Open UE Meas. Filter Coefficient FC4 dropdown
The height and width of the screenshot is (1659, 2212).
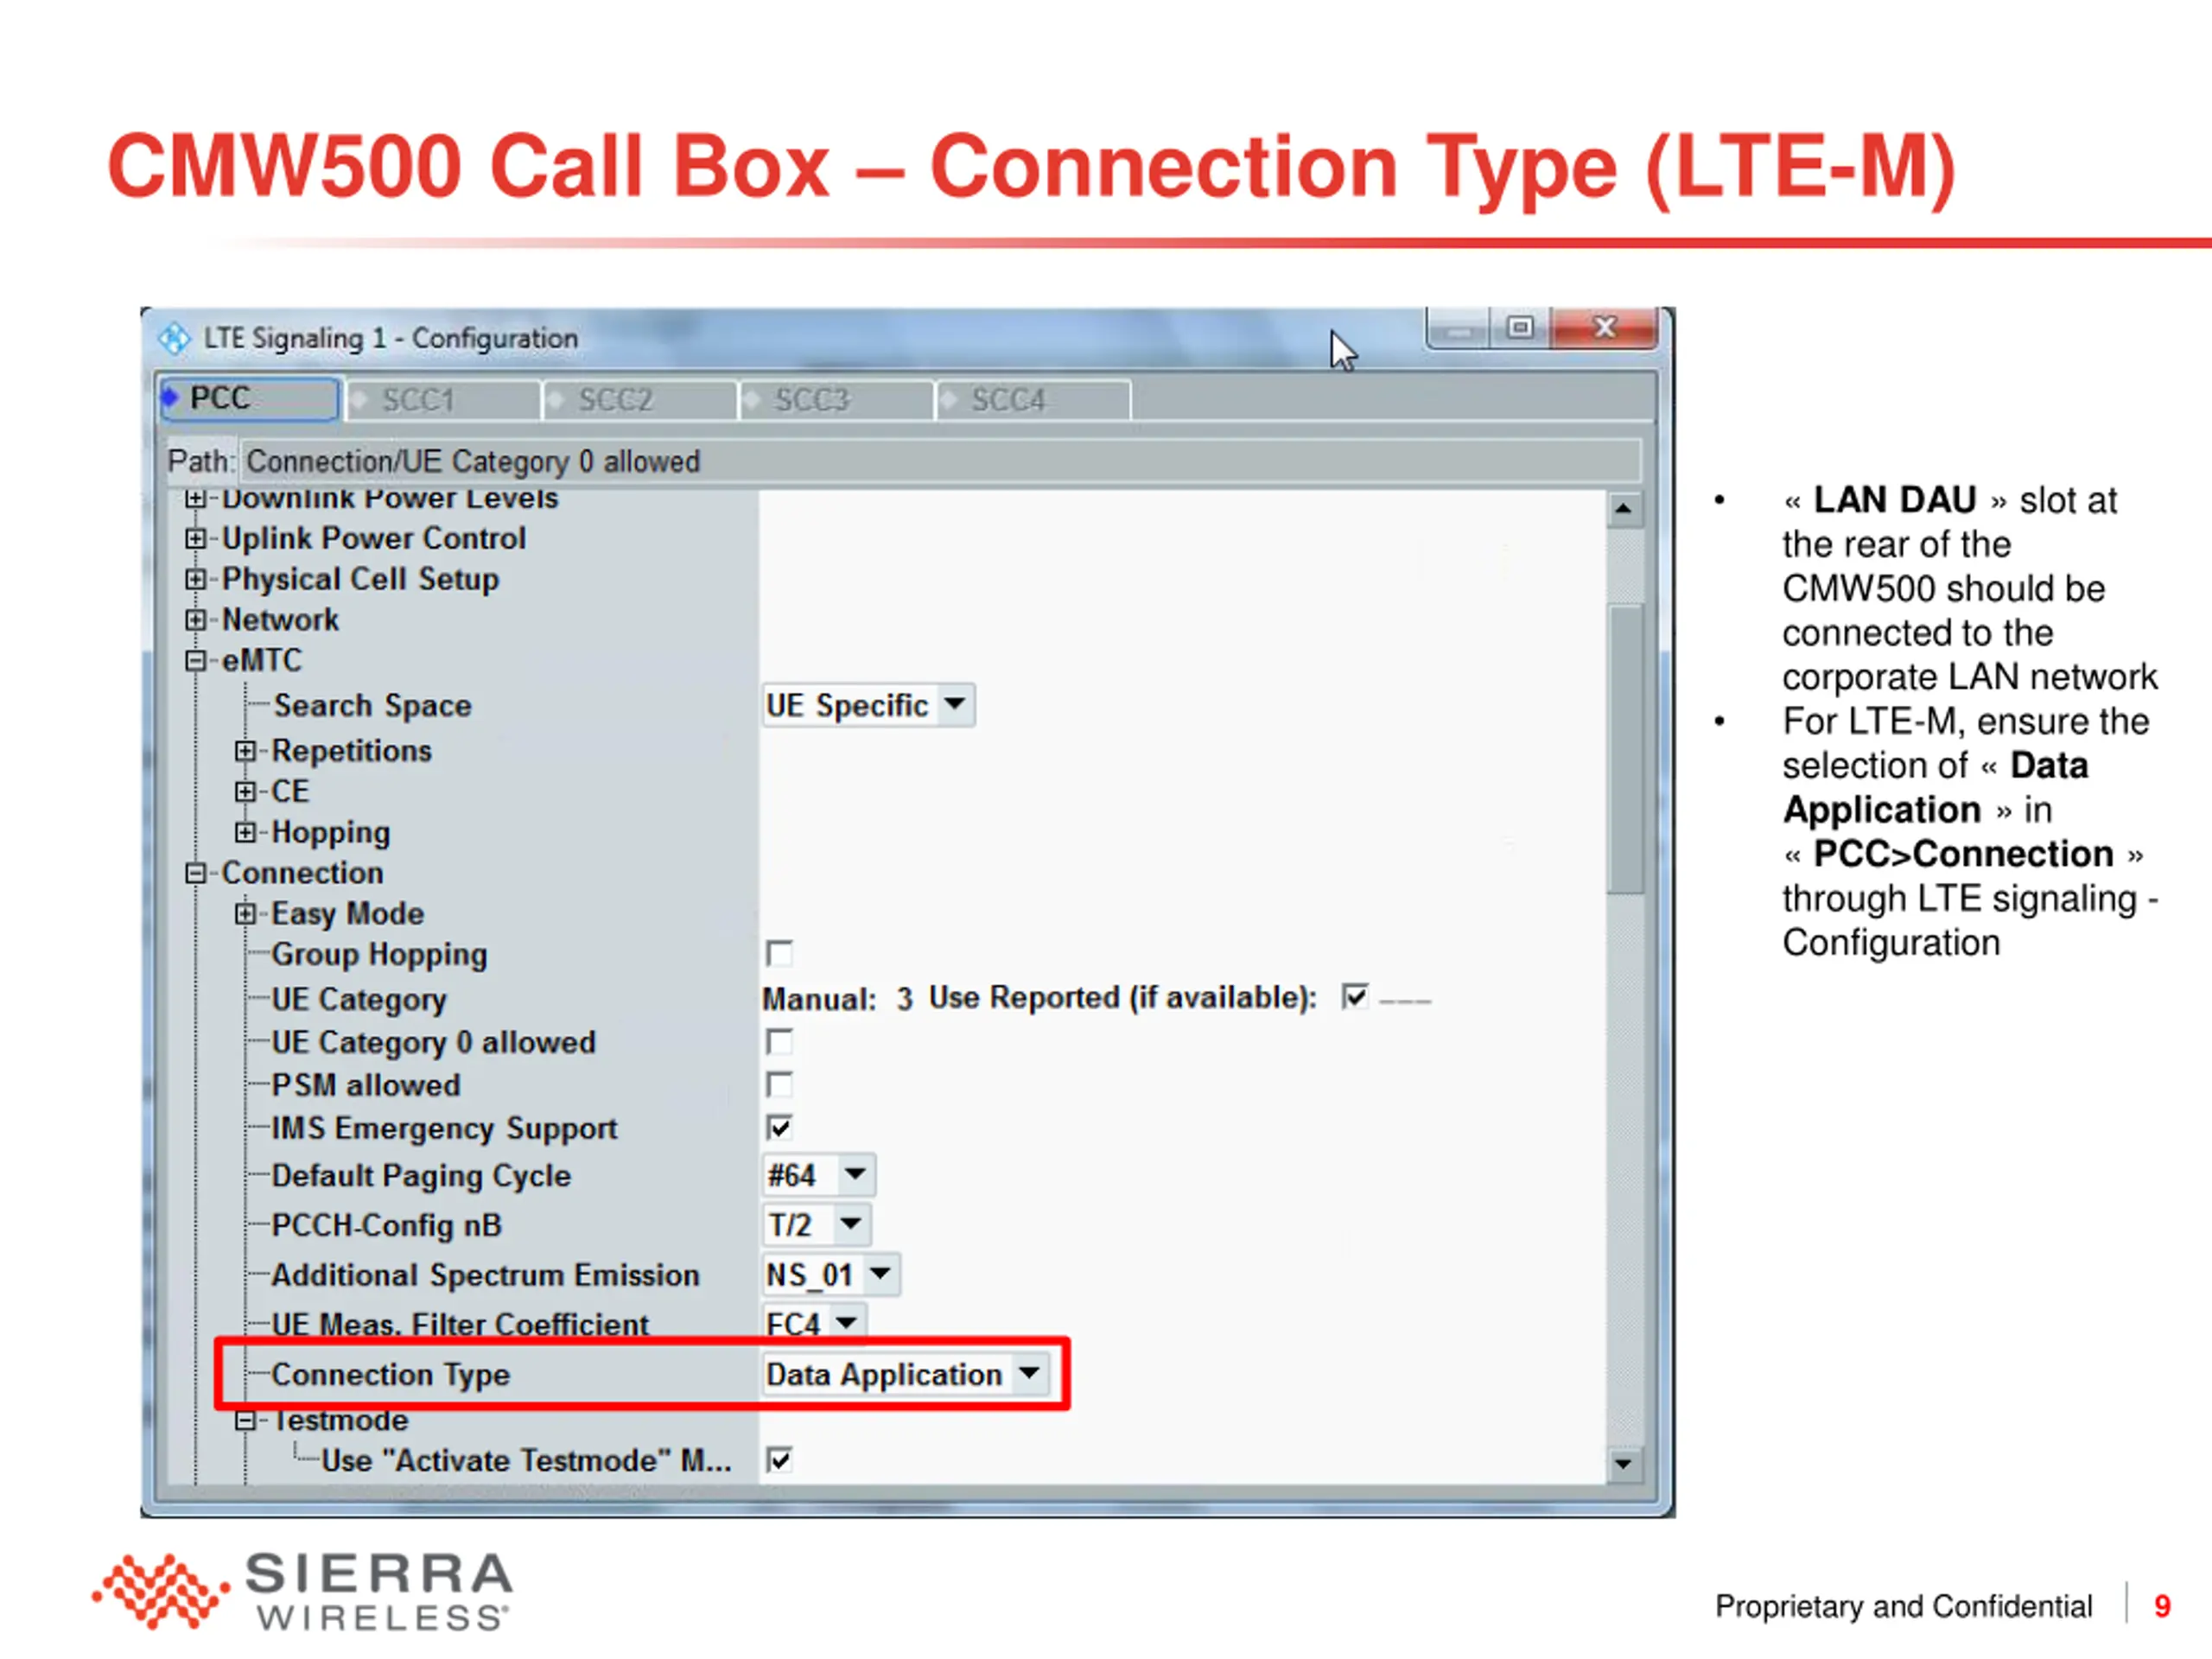[x=814, y=1322]
